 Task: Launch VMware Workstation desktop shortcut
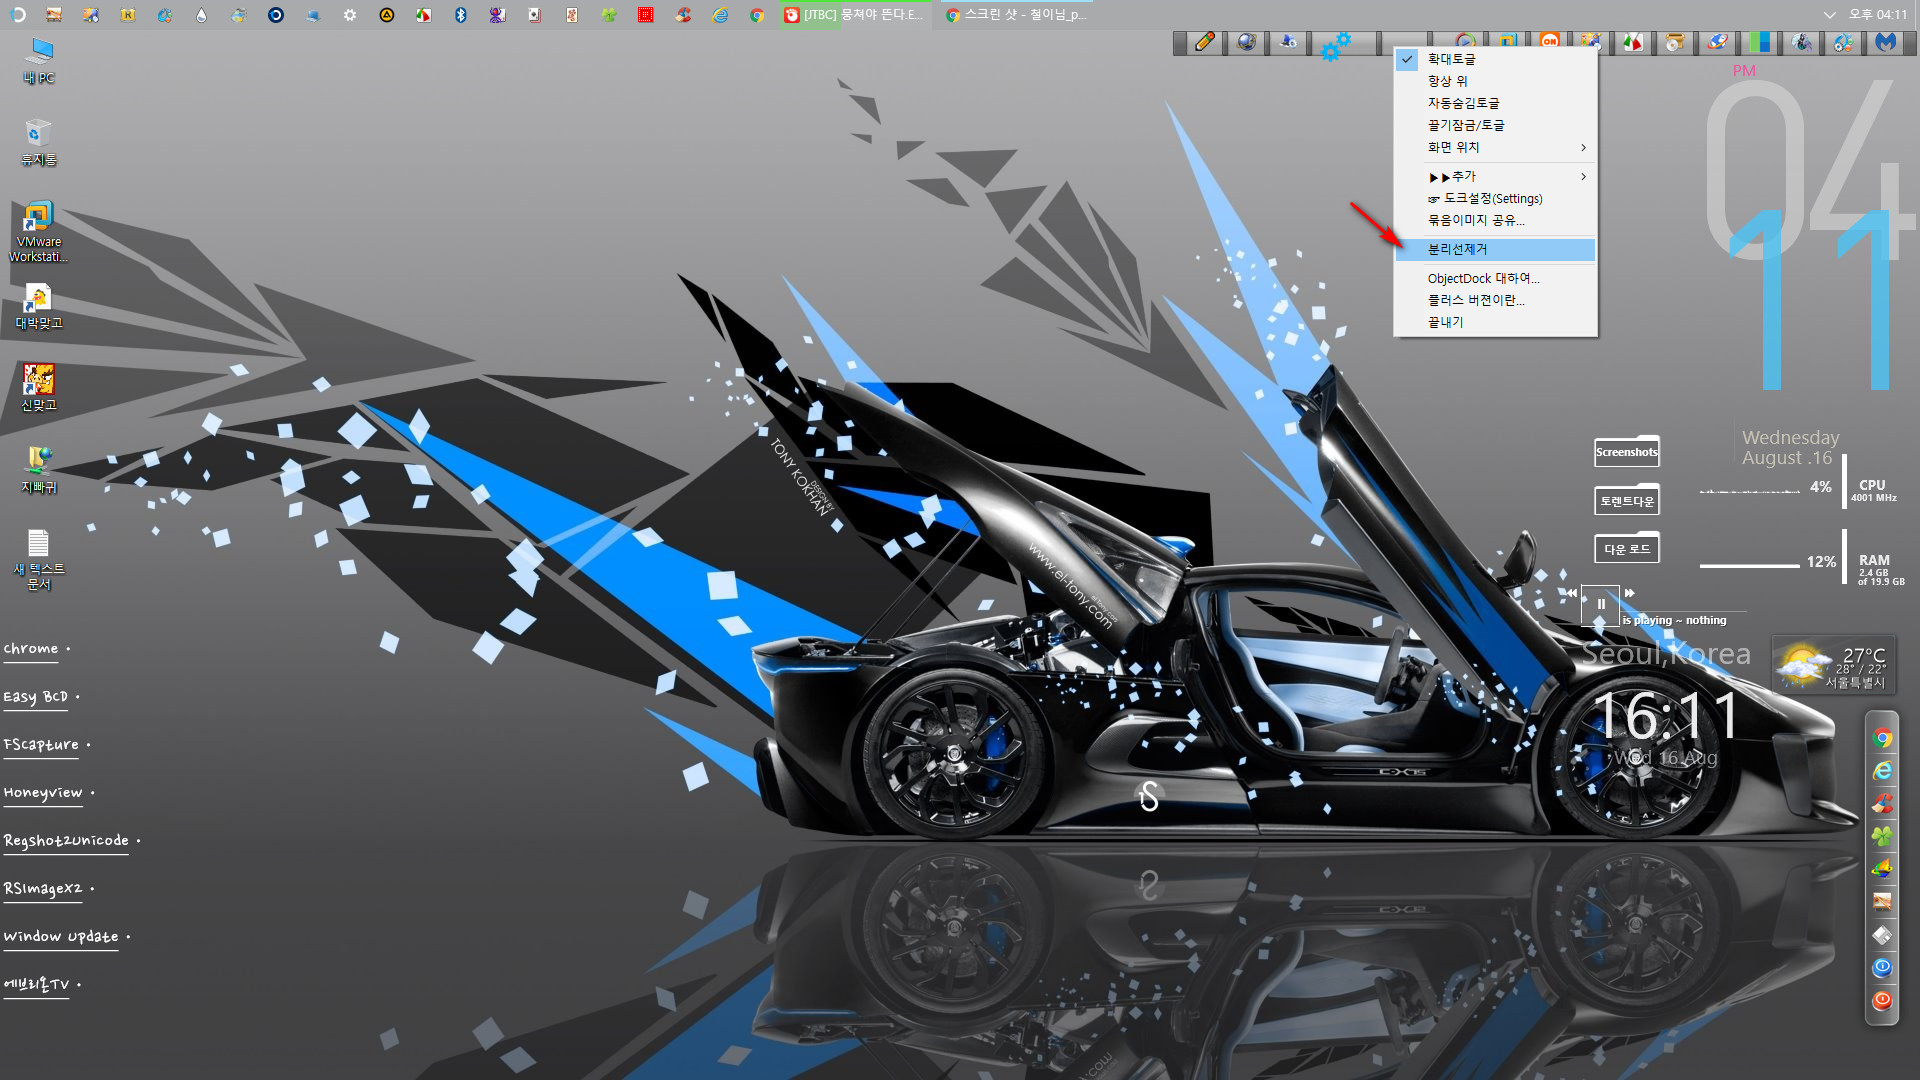[x=39, y=231]
